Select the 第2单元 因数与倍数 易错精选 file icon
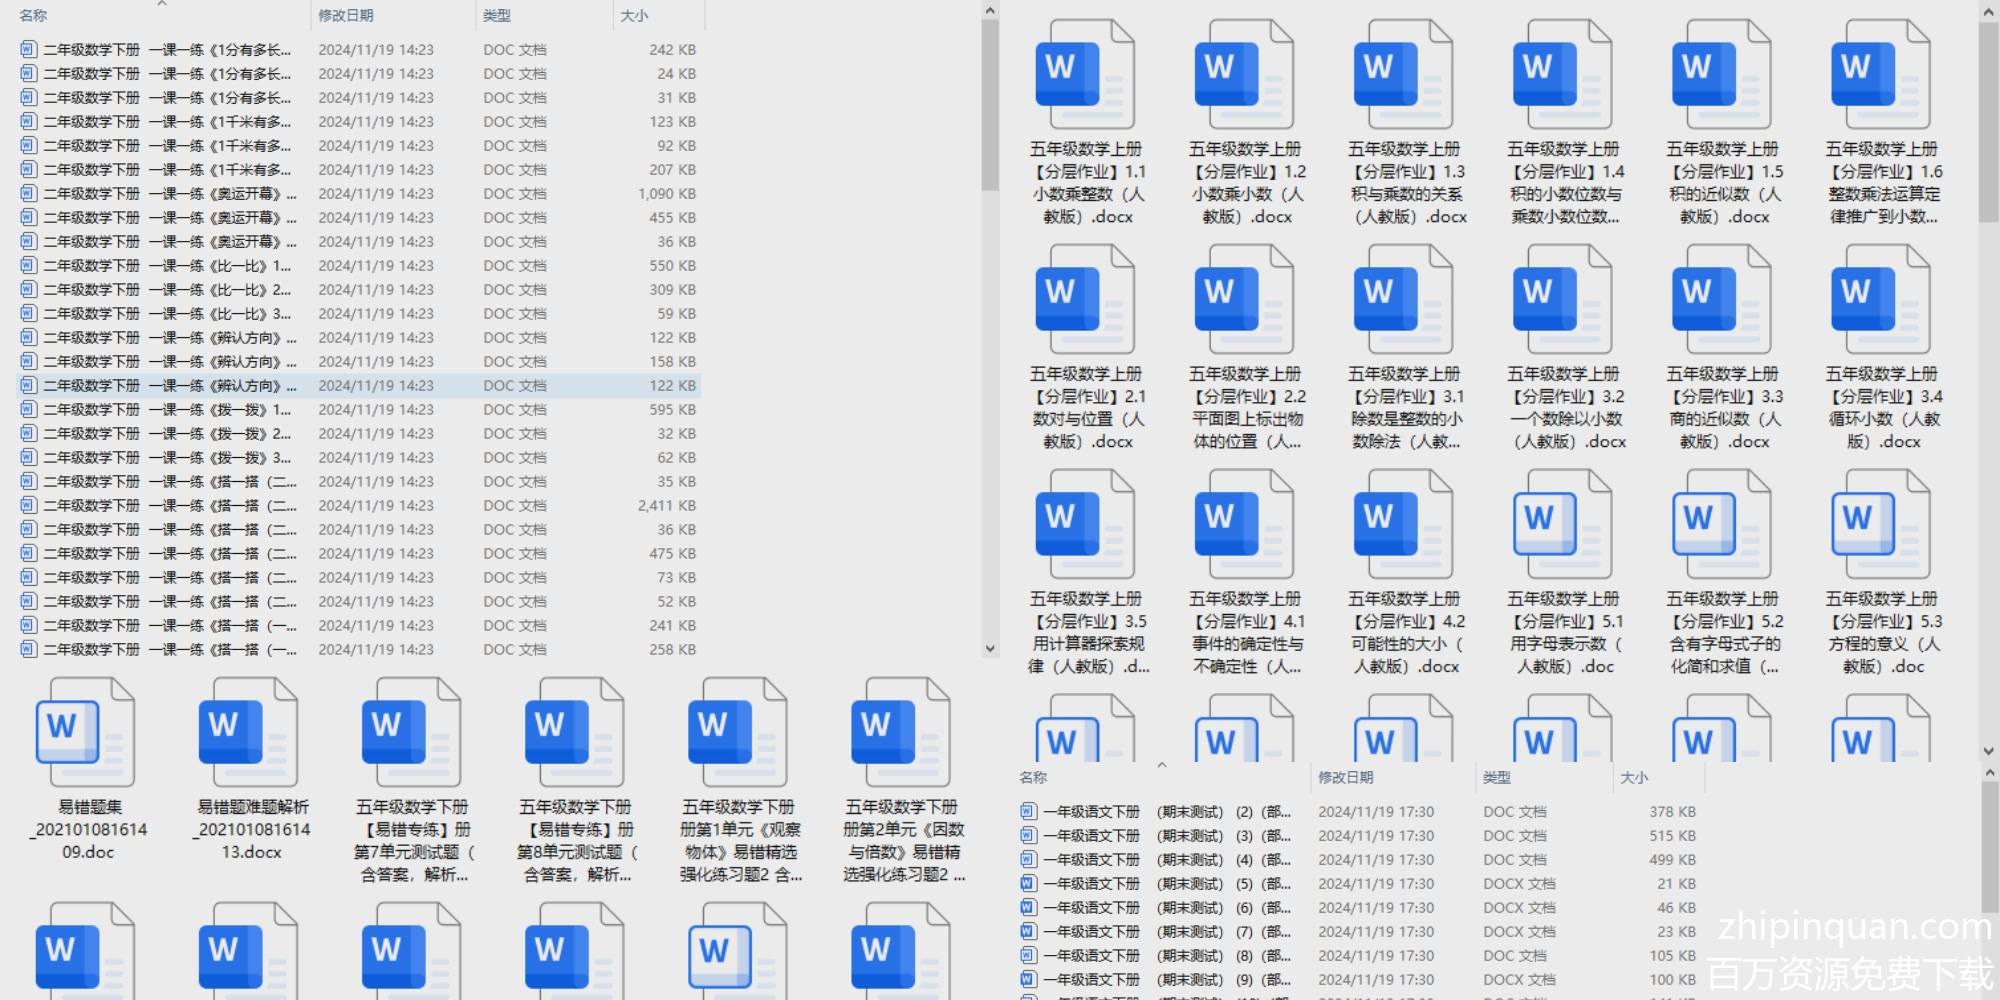The width and height of the screenshot is (2000, 1000). tap(901, 733)
